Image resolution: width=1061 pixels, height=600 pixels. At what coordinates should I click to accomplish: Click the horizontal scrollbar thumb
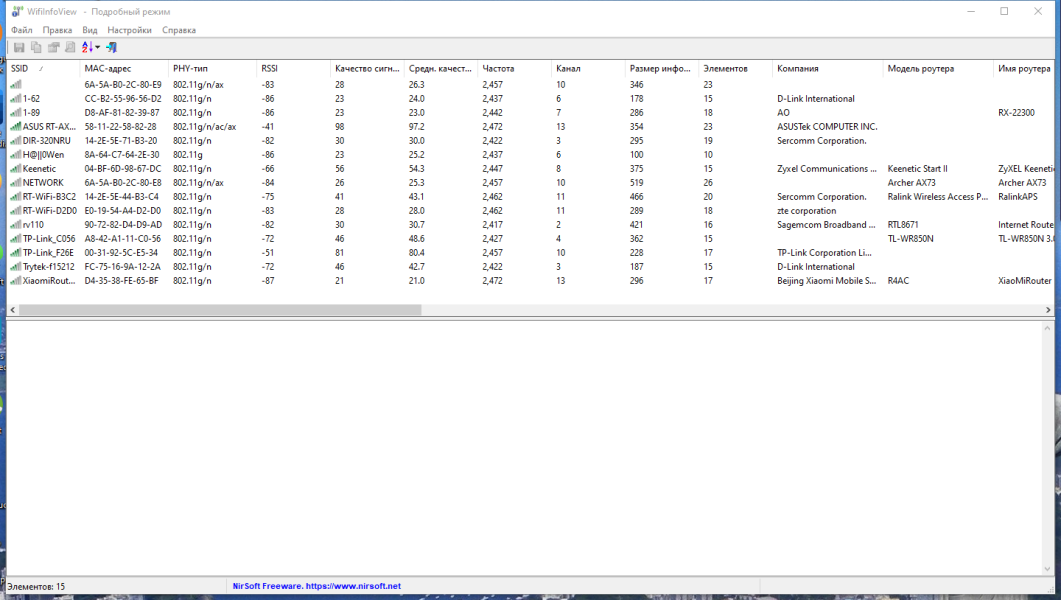(220, 309)
